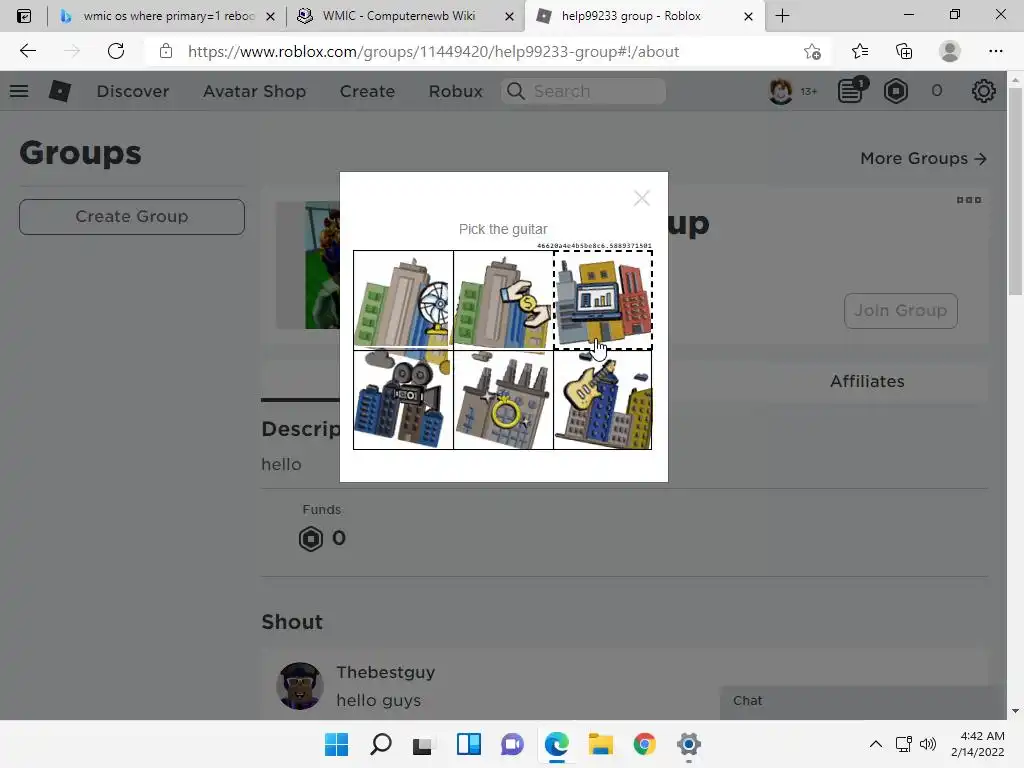Screen dimensions: 1024x768
Task: Show hidden system tray icons chevron
Action: tap(876, 744)
